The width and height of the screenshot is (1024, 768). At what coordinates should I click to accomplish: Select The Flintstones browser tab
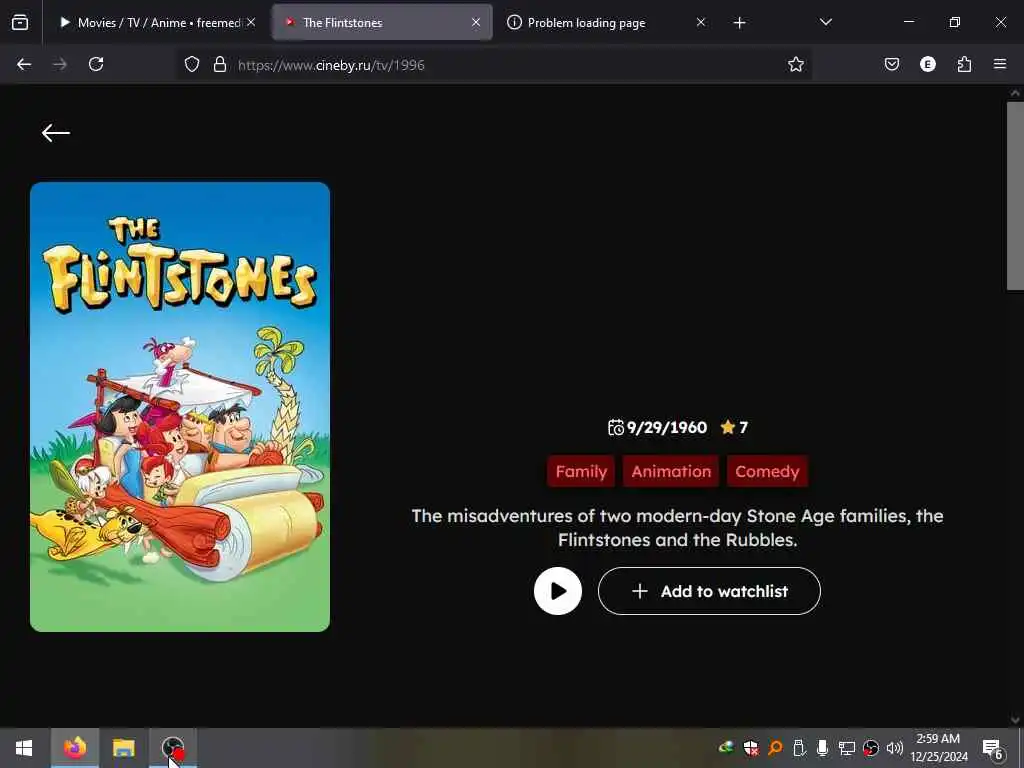tap(382, 22)
